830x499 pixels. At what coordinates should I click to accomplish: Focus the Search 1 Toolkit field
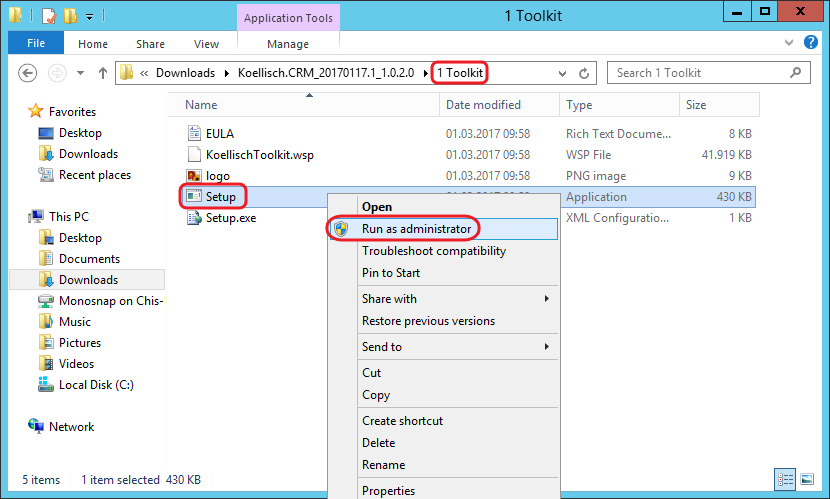coord(708,72)
